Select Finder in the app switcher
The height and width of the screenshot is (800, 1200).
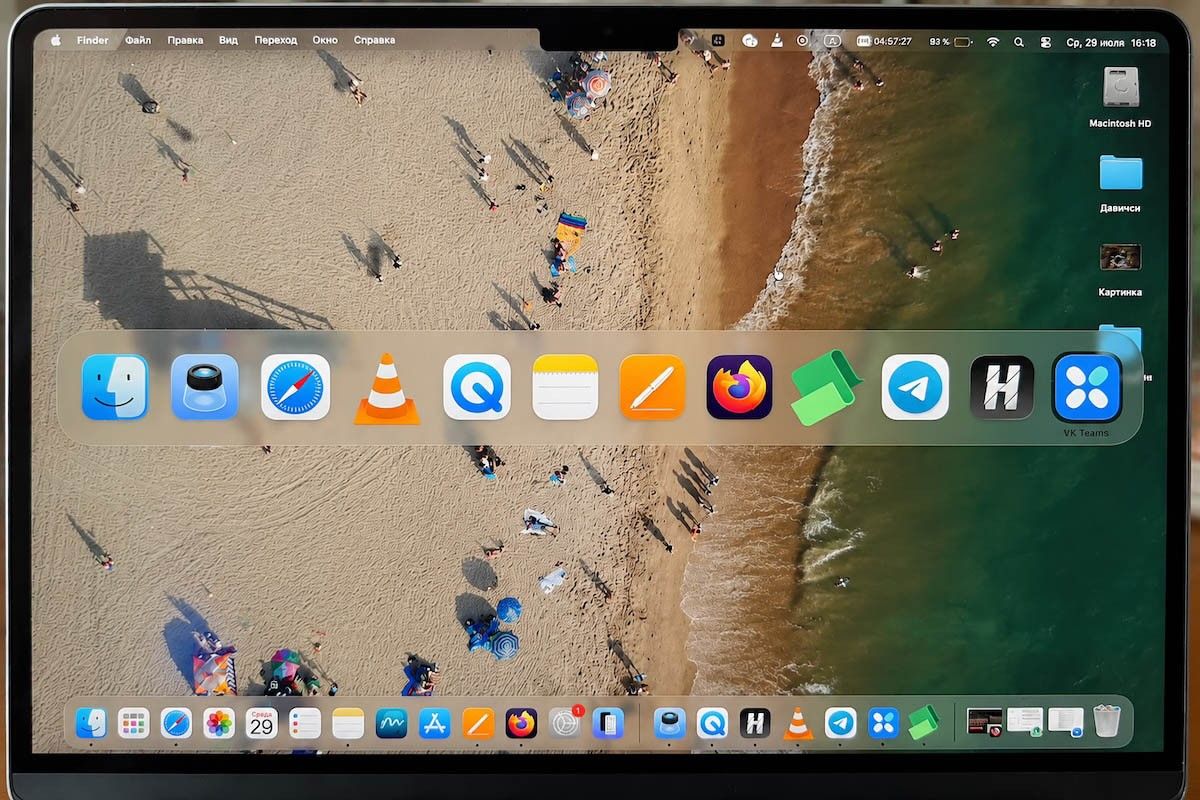pyautogui.click(x=115, y=387)
